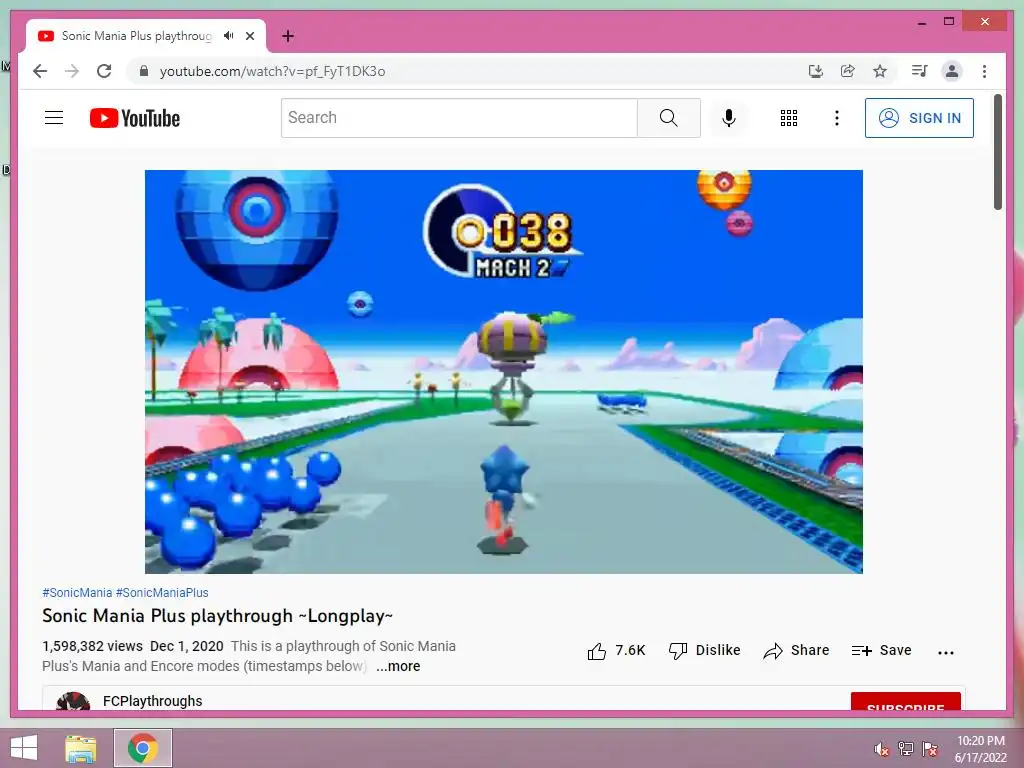View site information lock icon
The height and width of the screenshot is (768, 1024).
[144, 71]
